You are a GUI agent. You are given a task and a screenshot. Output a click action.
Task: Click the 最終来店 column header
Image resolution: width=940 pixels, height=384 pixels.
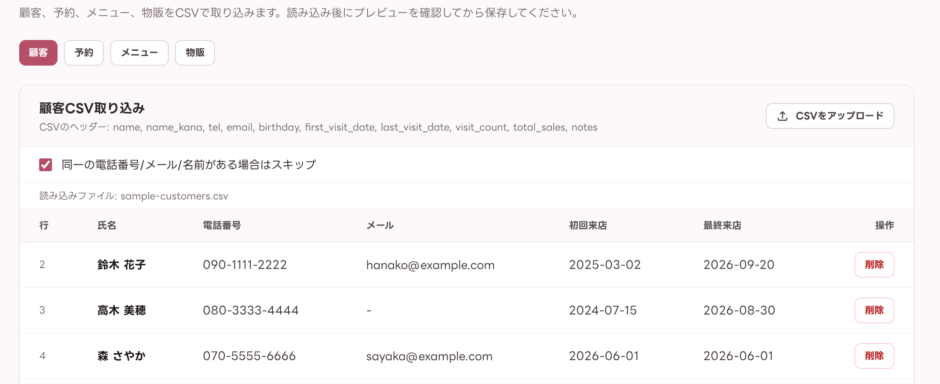click(x=722, y=226)
